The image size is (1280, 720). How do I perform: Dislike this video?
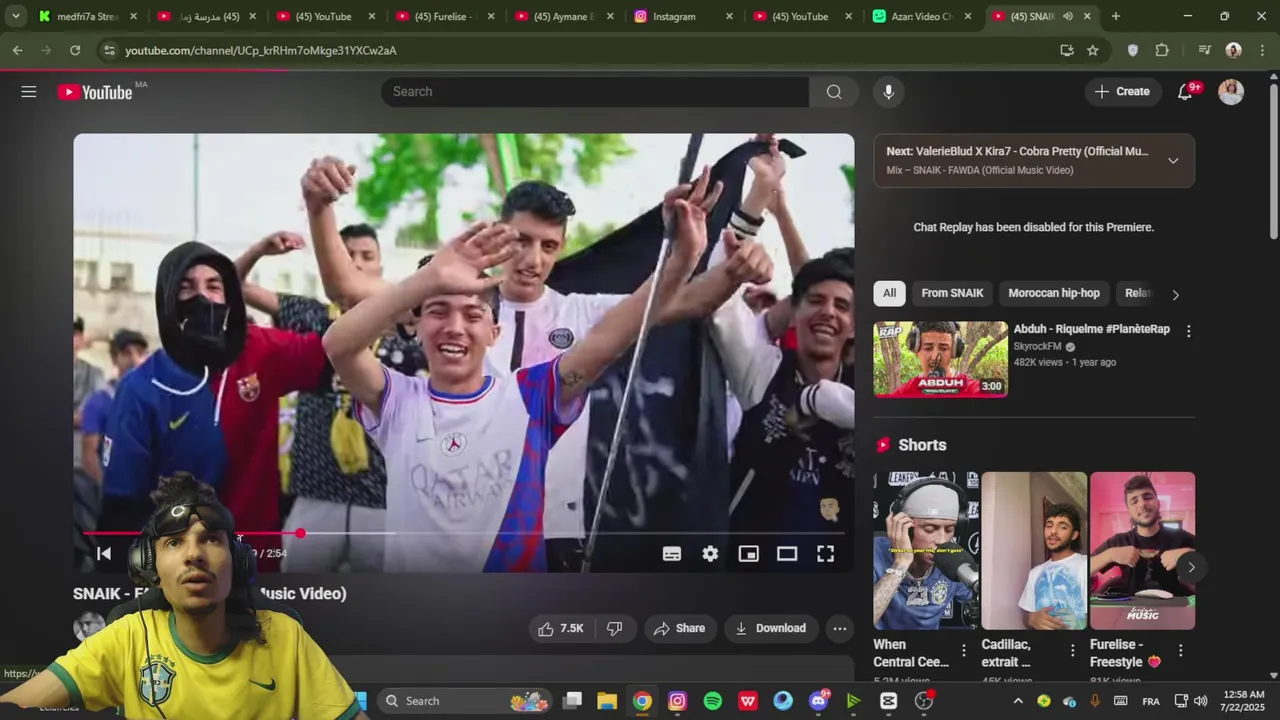point(615,628)
